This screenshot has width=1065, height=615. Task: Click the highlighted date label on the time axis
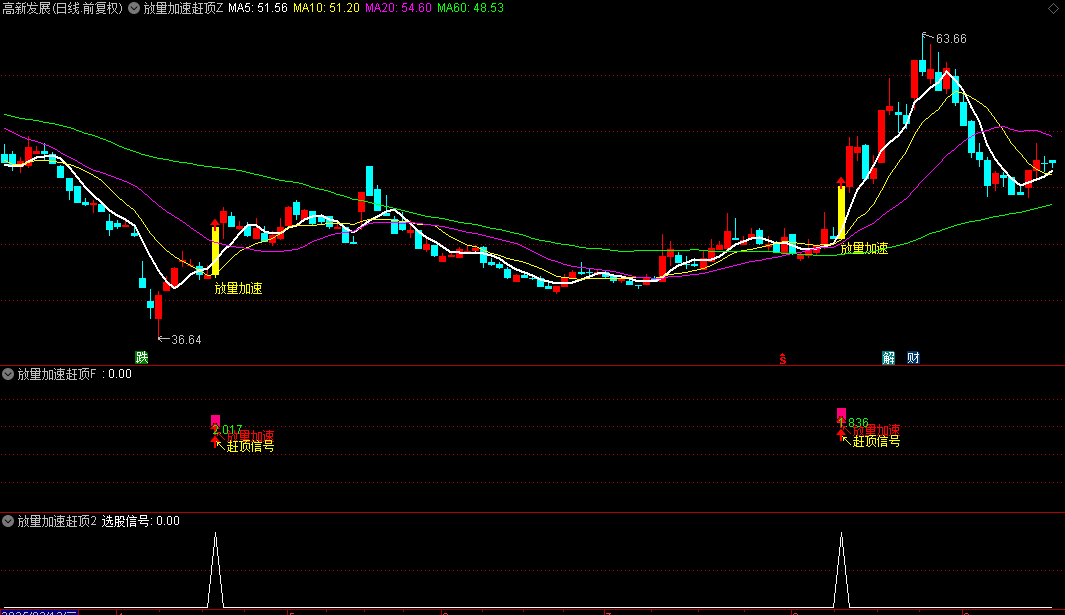click(40, 612)
